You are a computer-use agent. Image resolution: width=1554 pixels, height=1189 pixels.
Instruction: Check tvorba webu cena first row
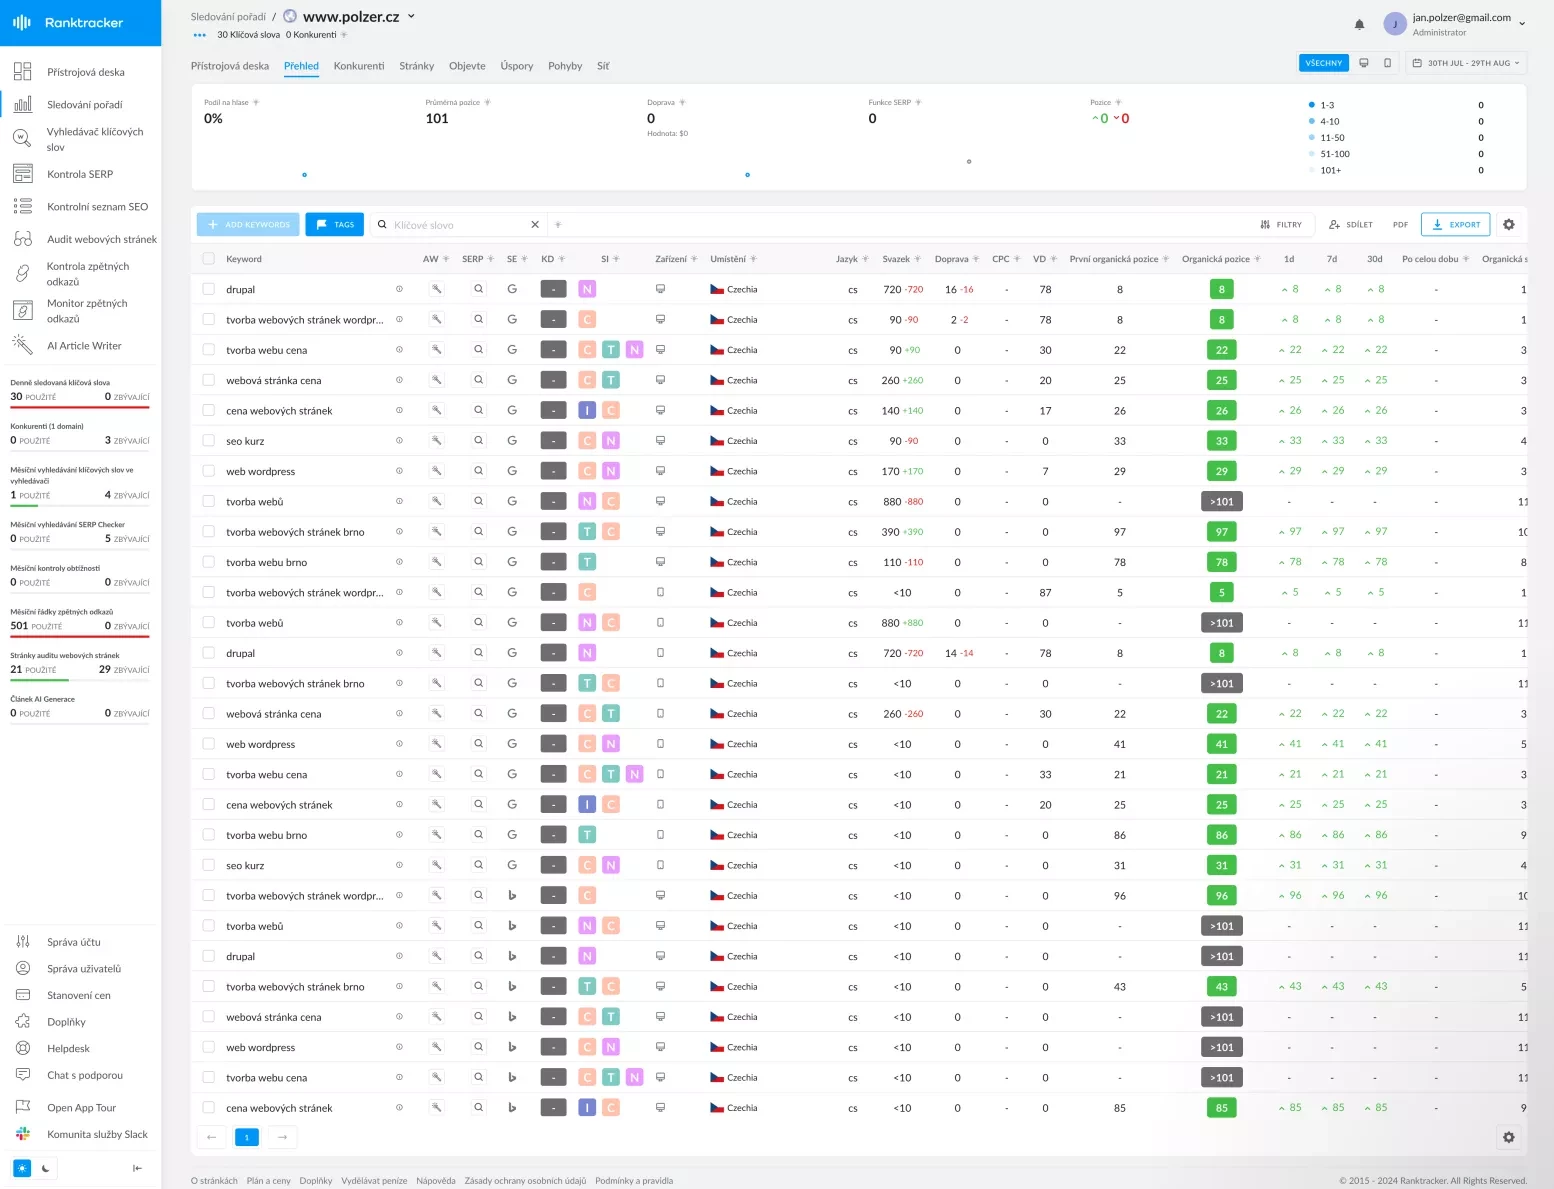208,350
